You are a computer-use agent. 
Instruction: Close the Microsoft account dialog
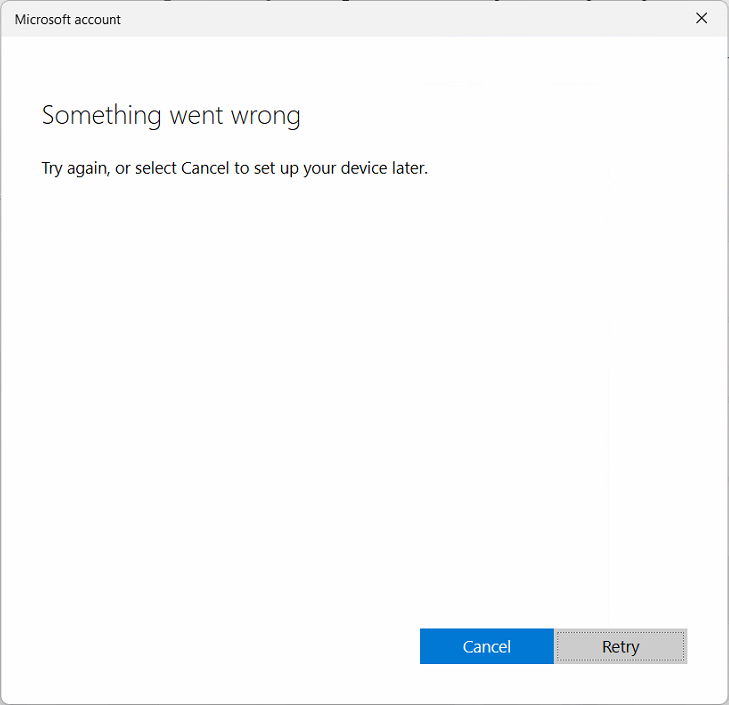point(701,19)
